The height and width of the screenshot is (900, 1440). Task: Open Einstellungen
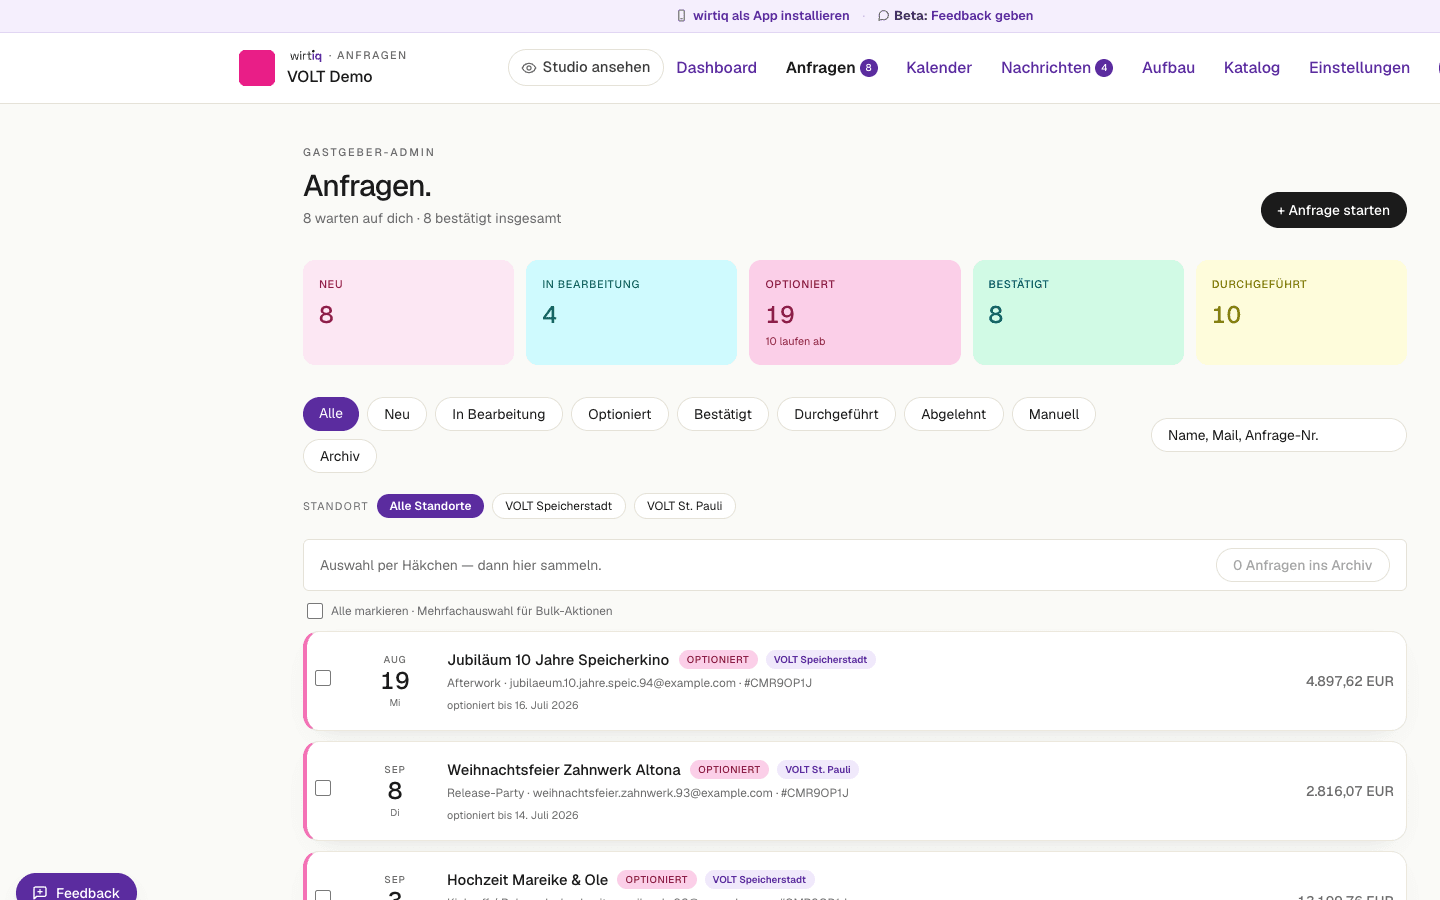[1359, 68]
